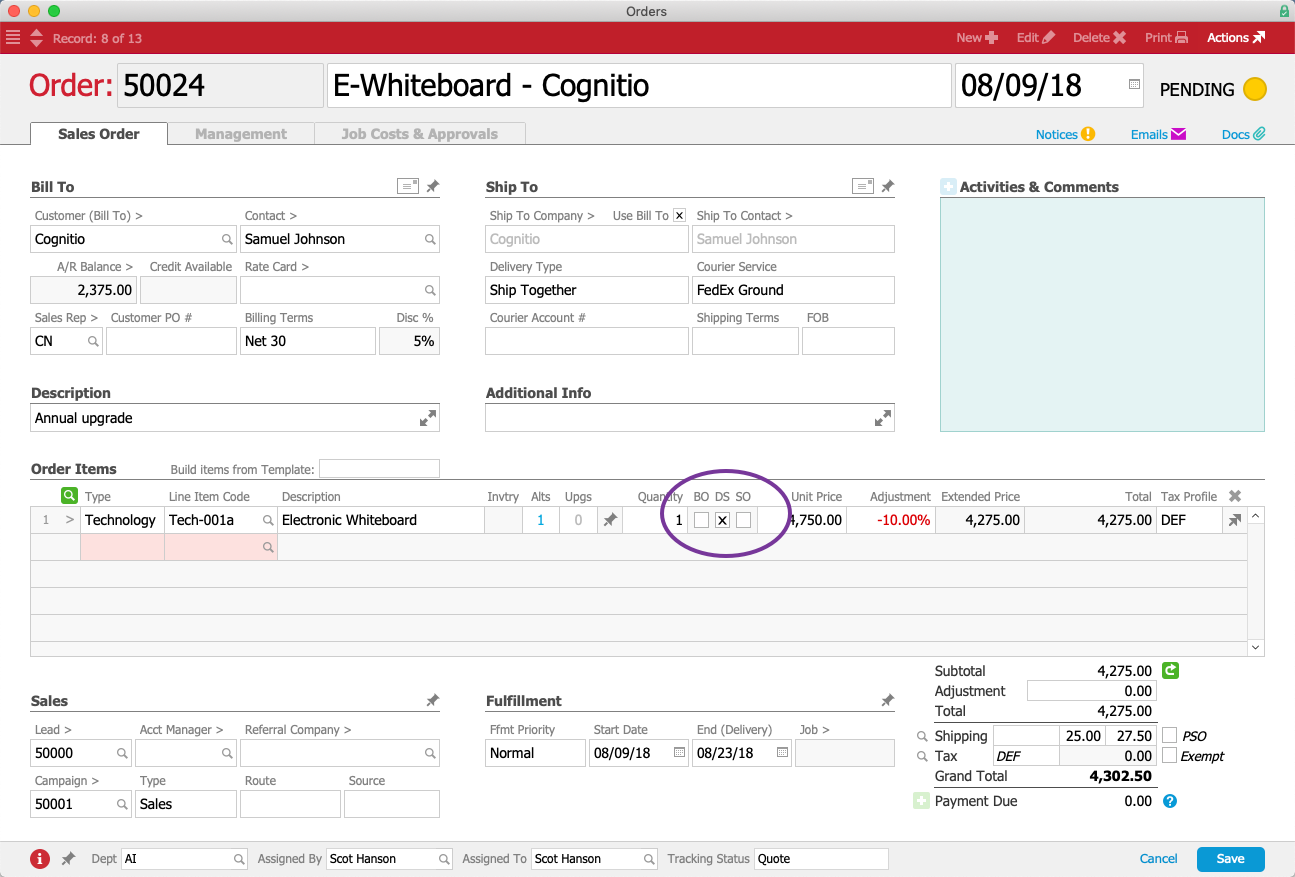Click the pin icon in Bill To header
This screenshot has width=1295, height=877.
(433, 186)
